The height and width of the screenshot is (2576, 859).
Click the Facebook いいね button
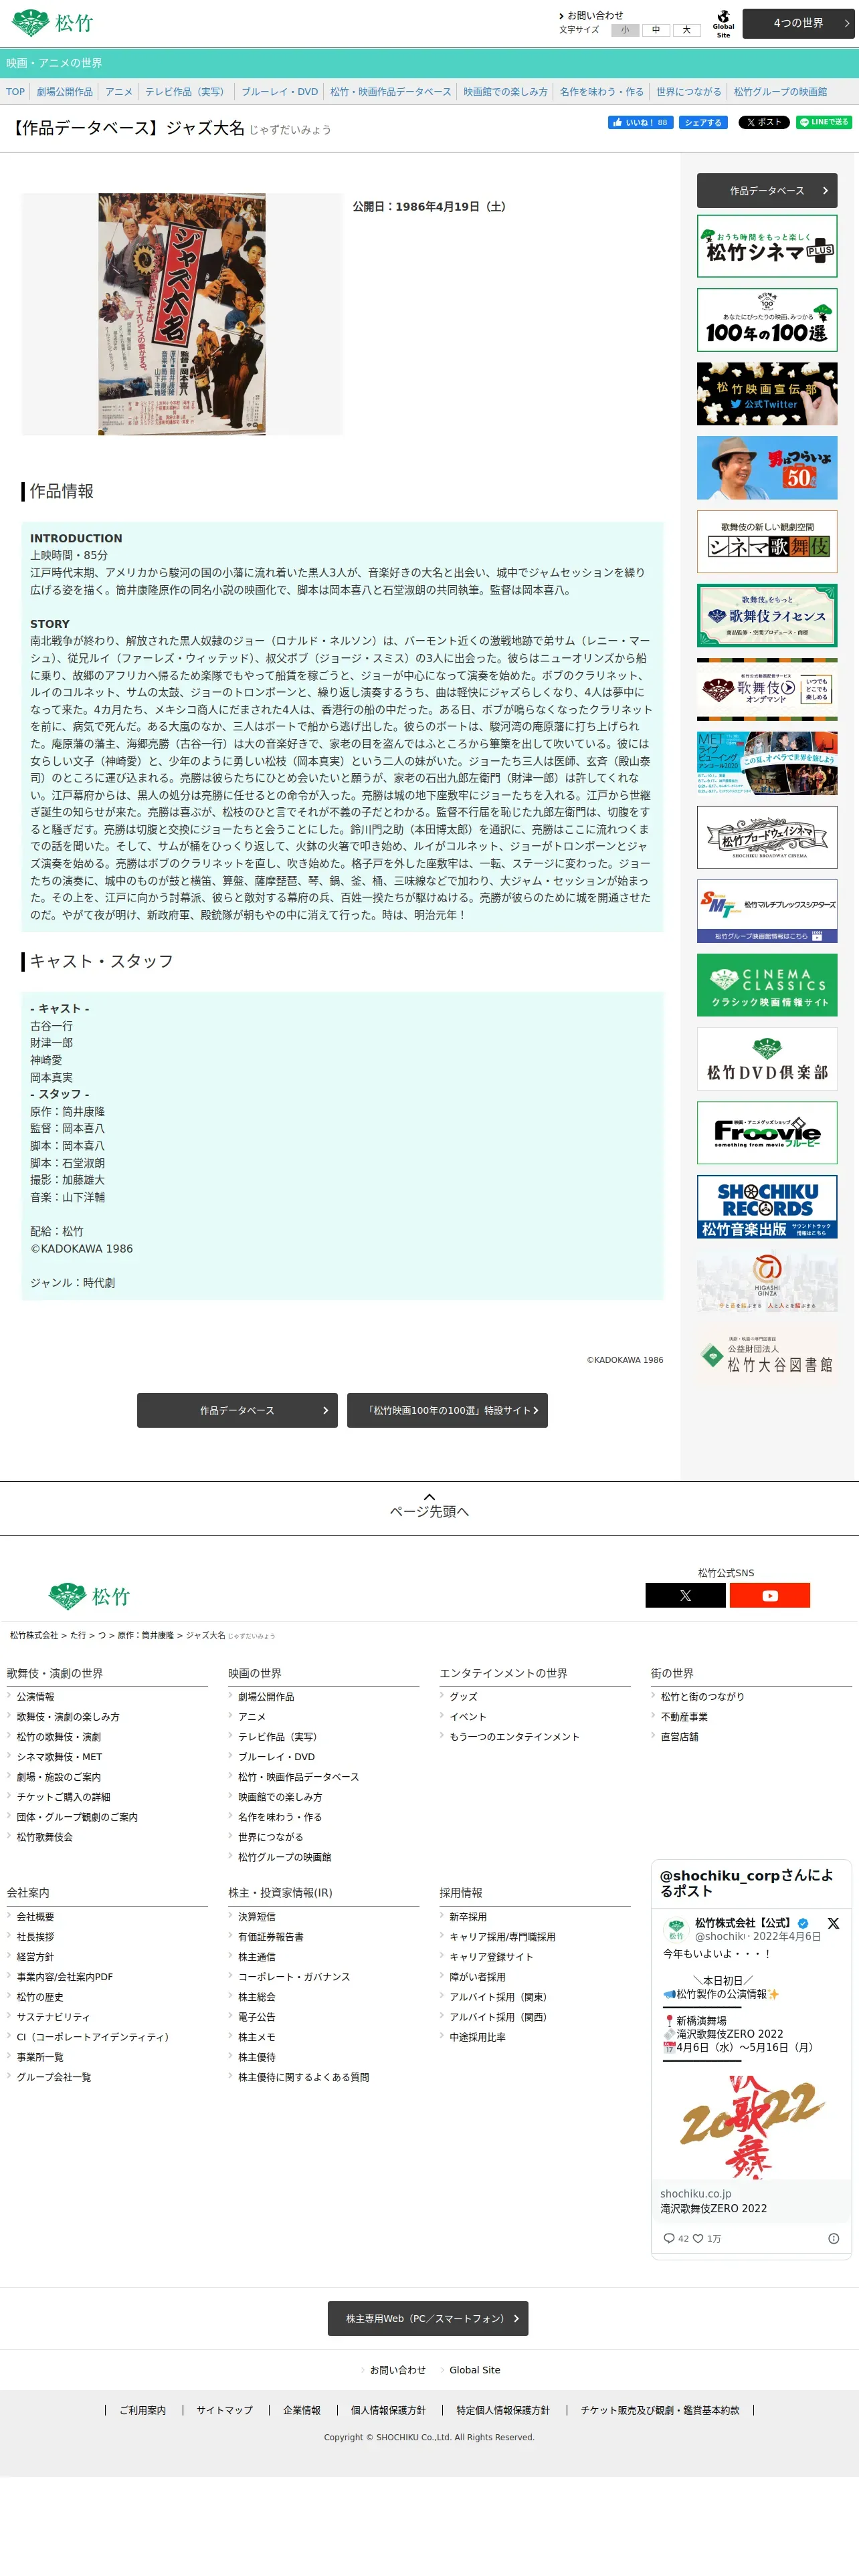click(x=640, y=122)
